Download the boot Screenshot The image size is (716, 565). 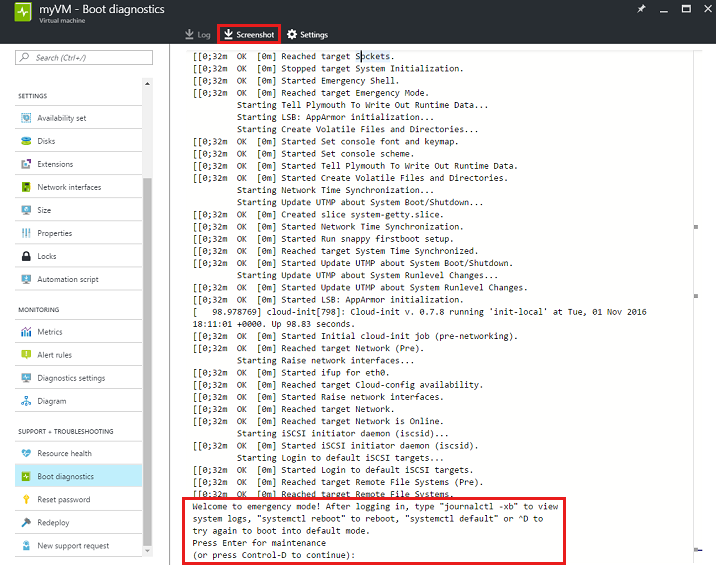click(x=249, y=35)
